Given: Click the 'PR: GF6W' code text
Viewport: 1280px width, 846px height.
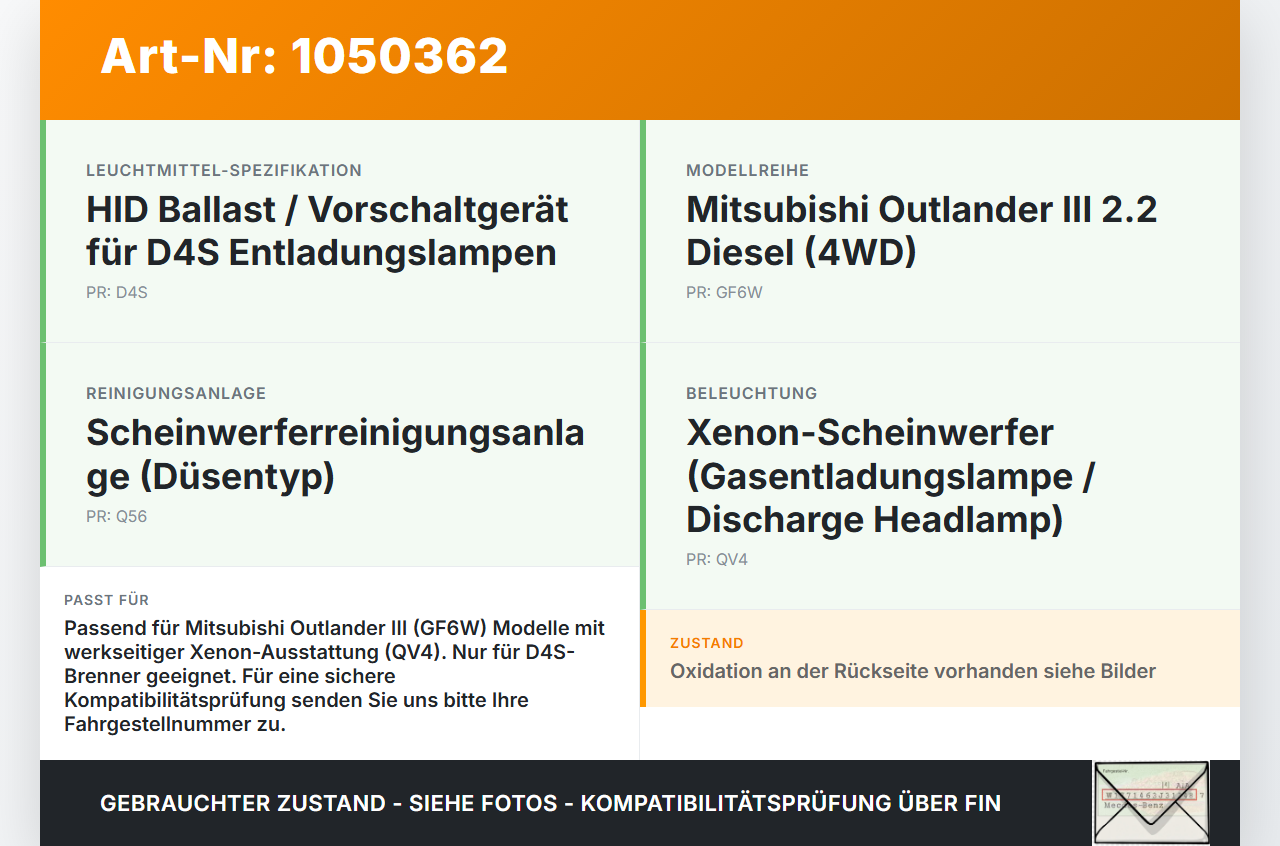Looking at the screenshot, I should click(725, 293).
